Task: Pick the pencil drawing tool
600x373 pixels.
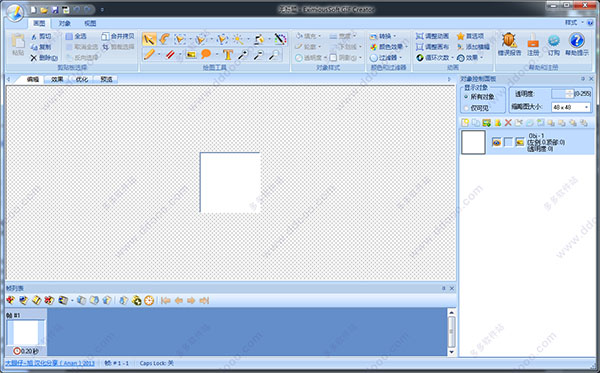Action: (149, 55)
